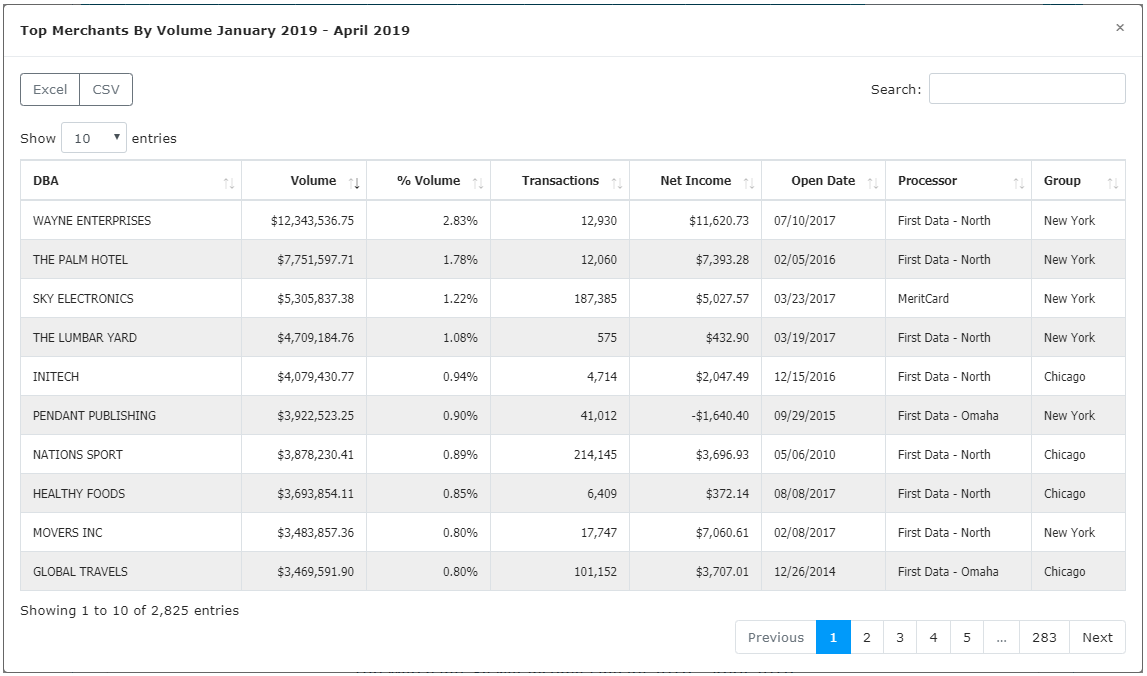Click volume value $4,079,430.77

[x=315, y=377]
